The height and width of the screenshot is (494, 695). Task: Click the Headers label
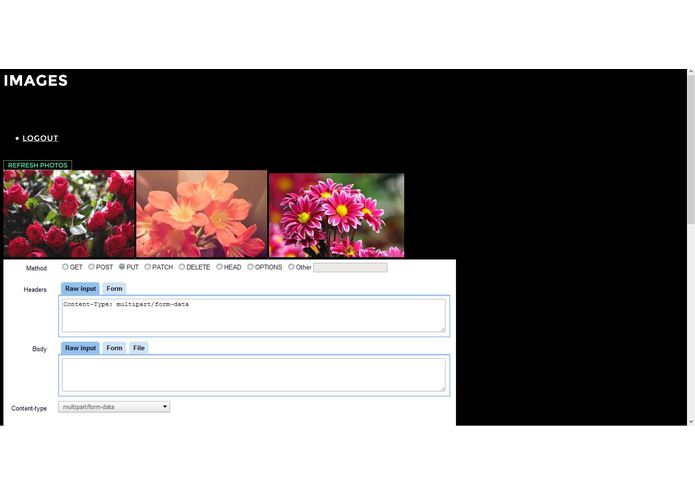pos(35,289)
